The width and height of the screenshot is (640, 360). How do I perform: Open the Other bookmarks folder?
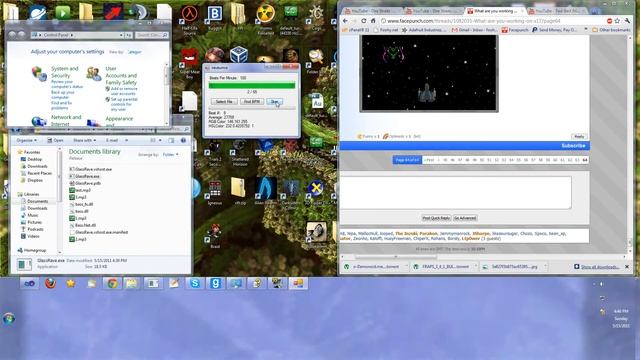point(611,30)
